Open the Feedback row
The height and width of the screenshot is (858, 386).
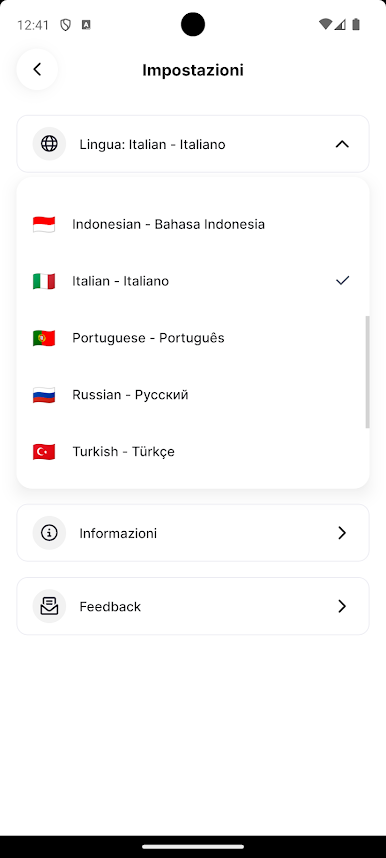coord(193,606)
